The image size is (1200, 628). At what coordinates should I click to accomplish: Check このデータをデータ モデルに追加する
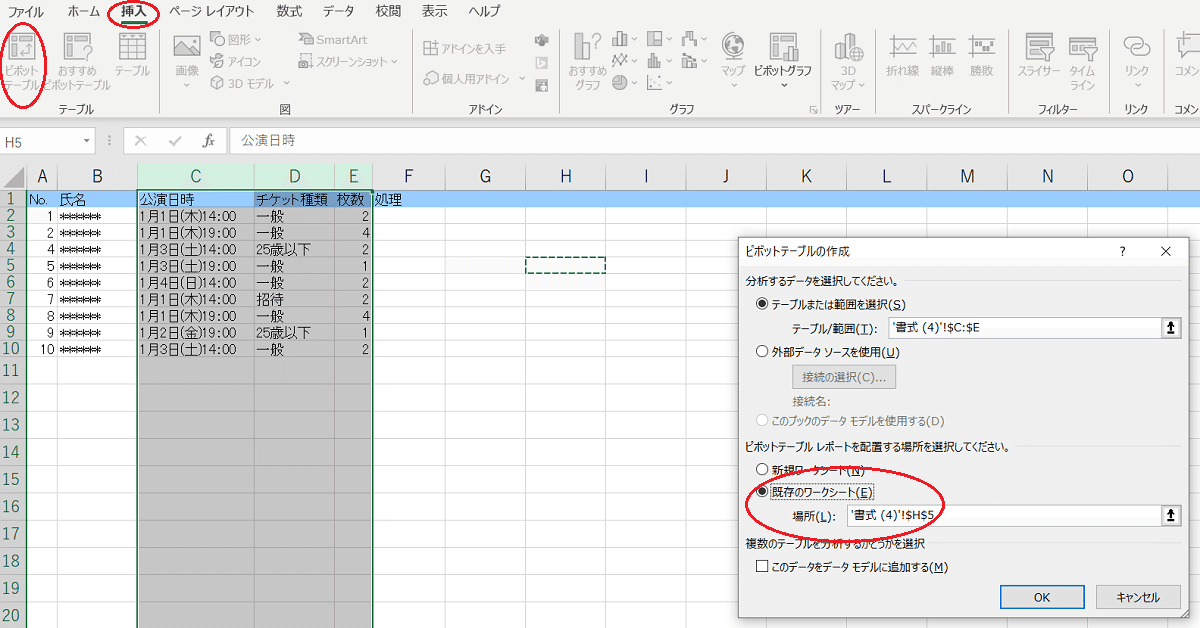tap(852, 567)
